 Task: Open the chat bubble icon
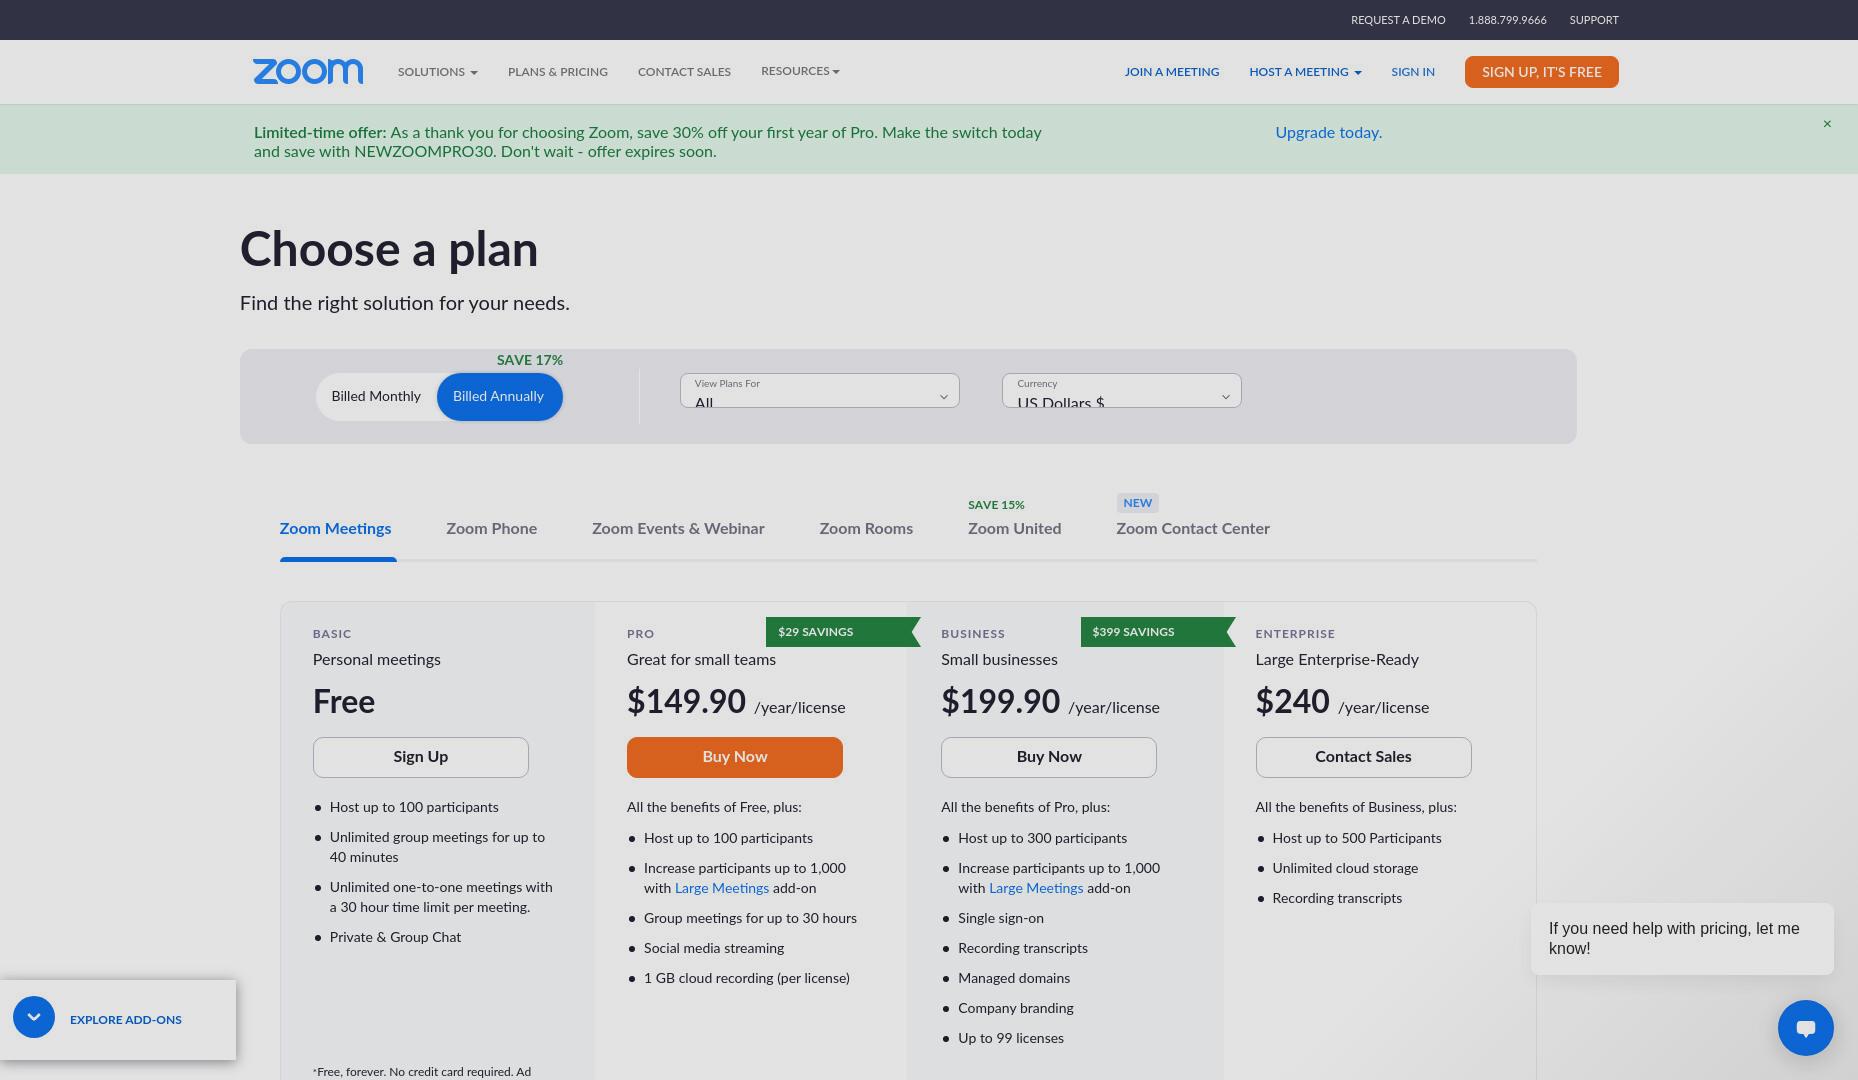click(1805, 1028)
